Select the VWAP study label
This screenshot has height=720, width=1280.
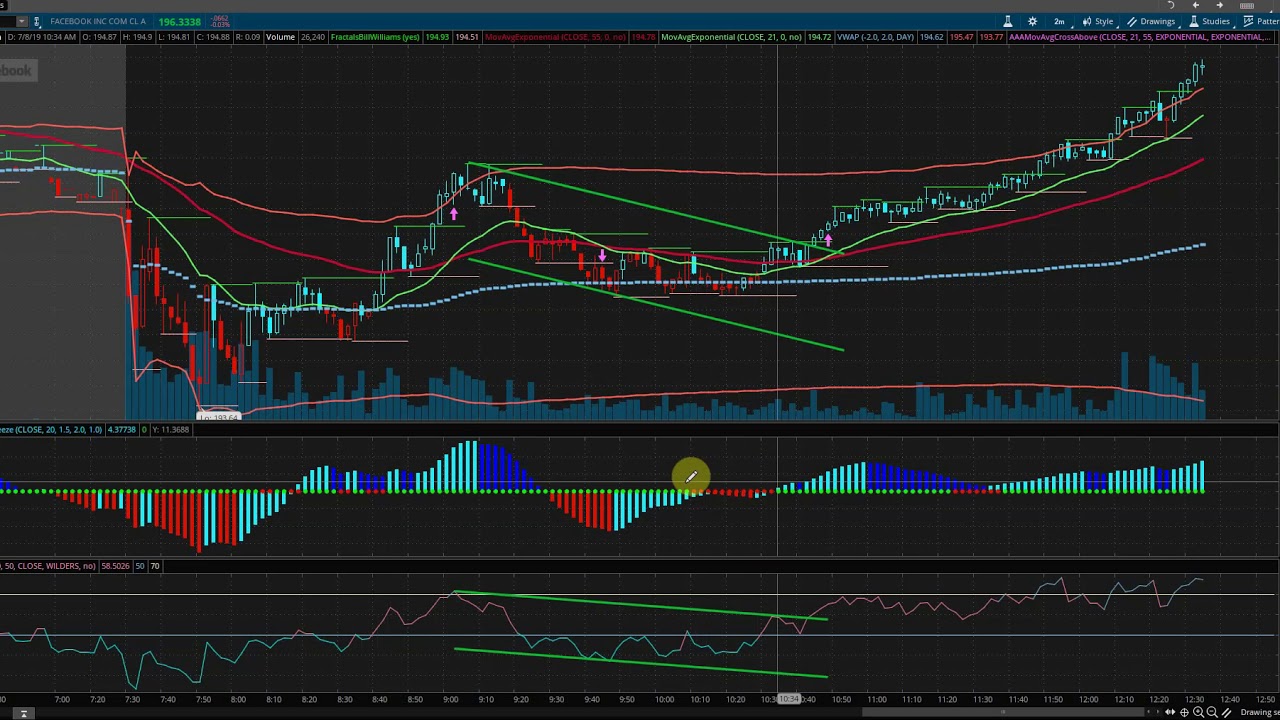876,37
